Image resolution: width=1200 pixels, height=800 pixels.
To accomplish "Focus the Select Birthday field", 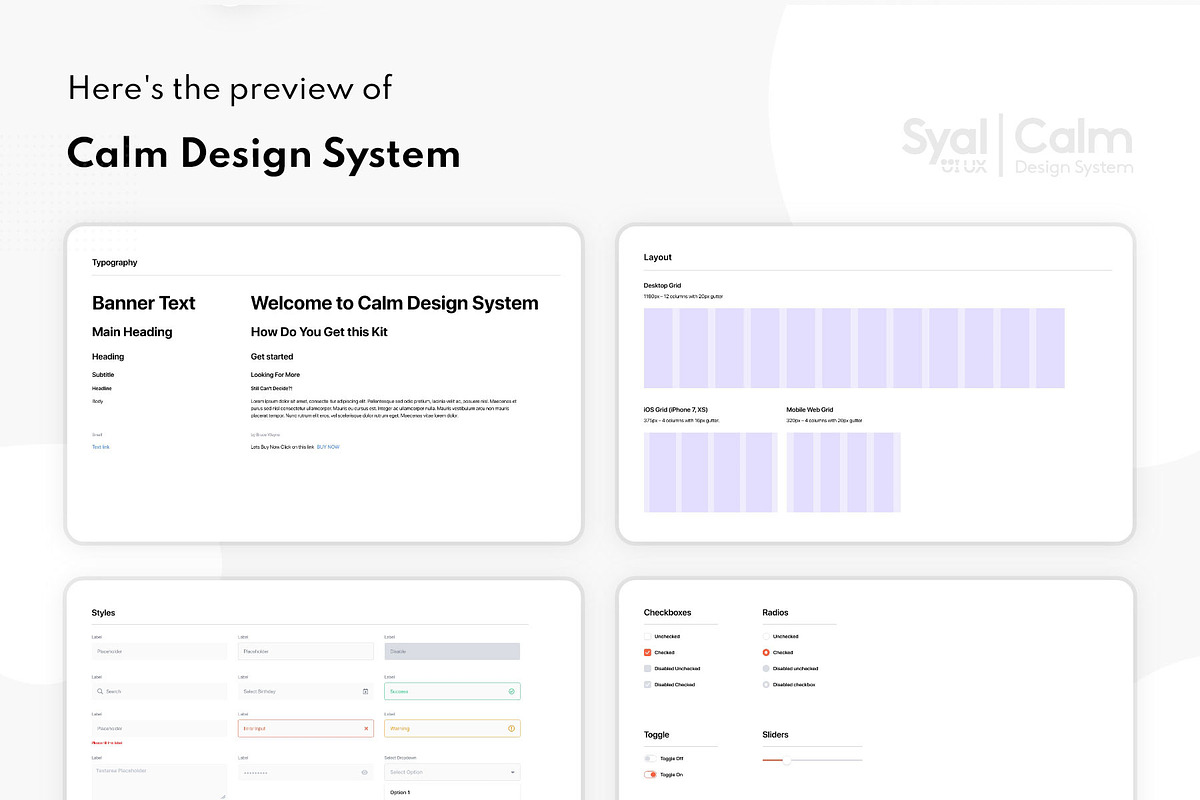I will click(305, 691).
